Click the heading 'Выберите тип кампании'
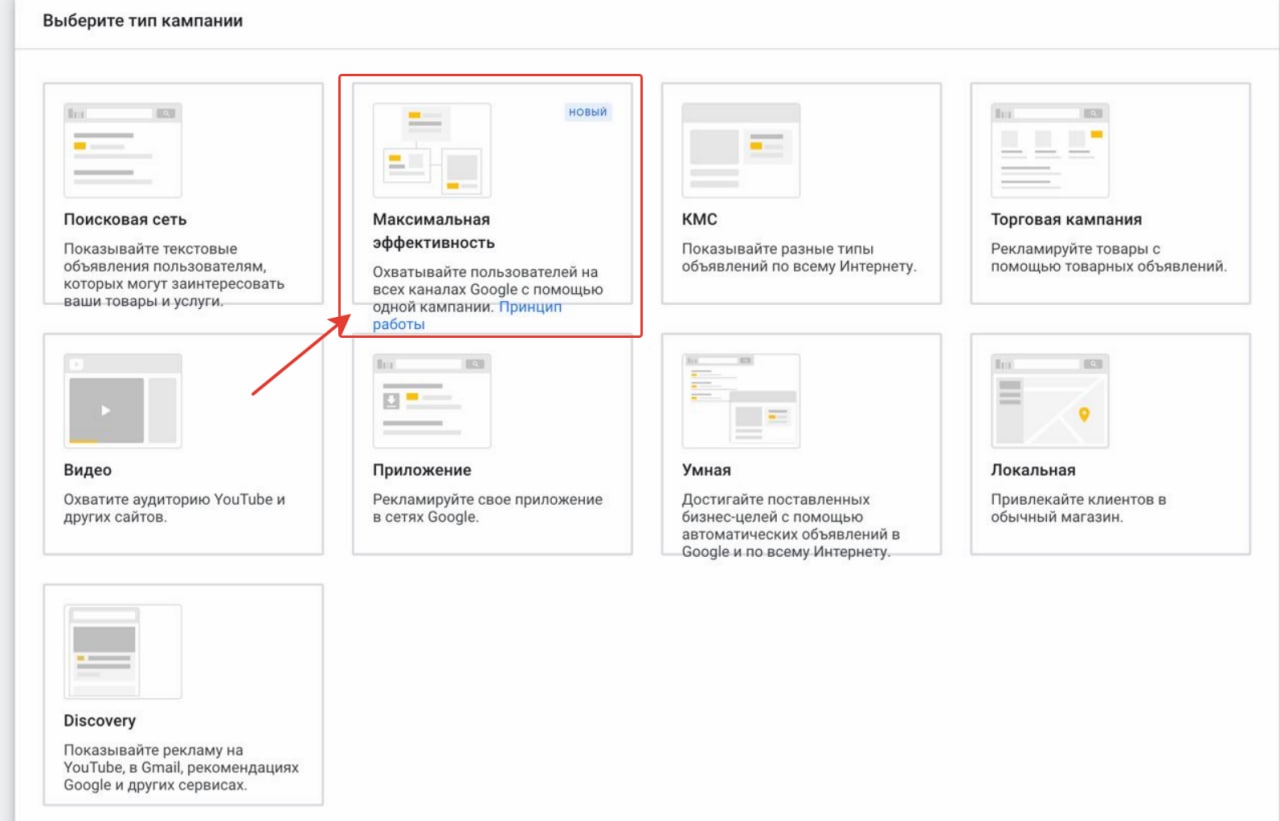 click(x=143, y=20)
